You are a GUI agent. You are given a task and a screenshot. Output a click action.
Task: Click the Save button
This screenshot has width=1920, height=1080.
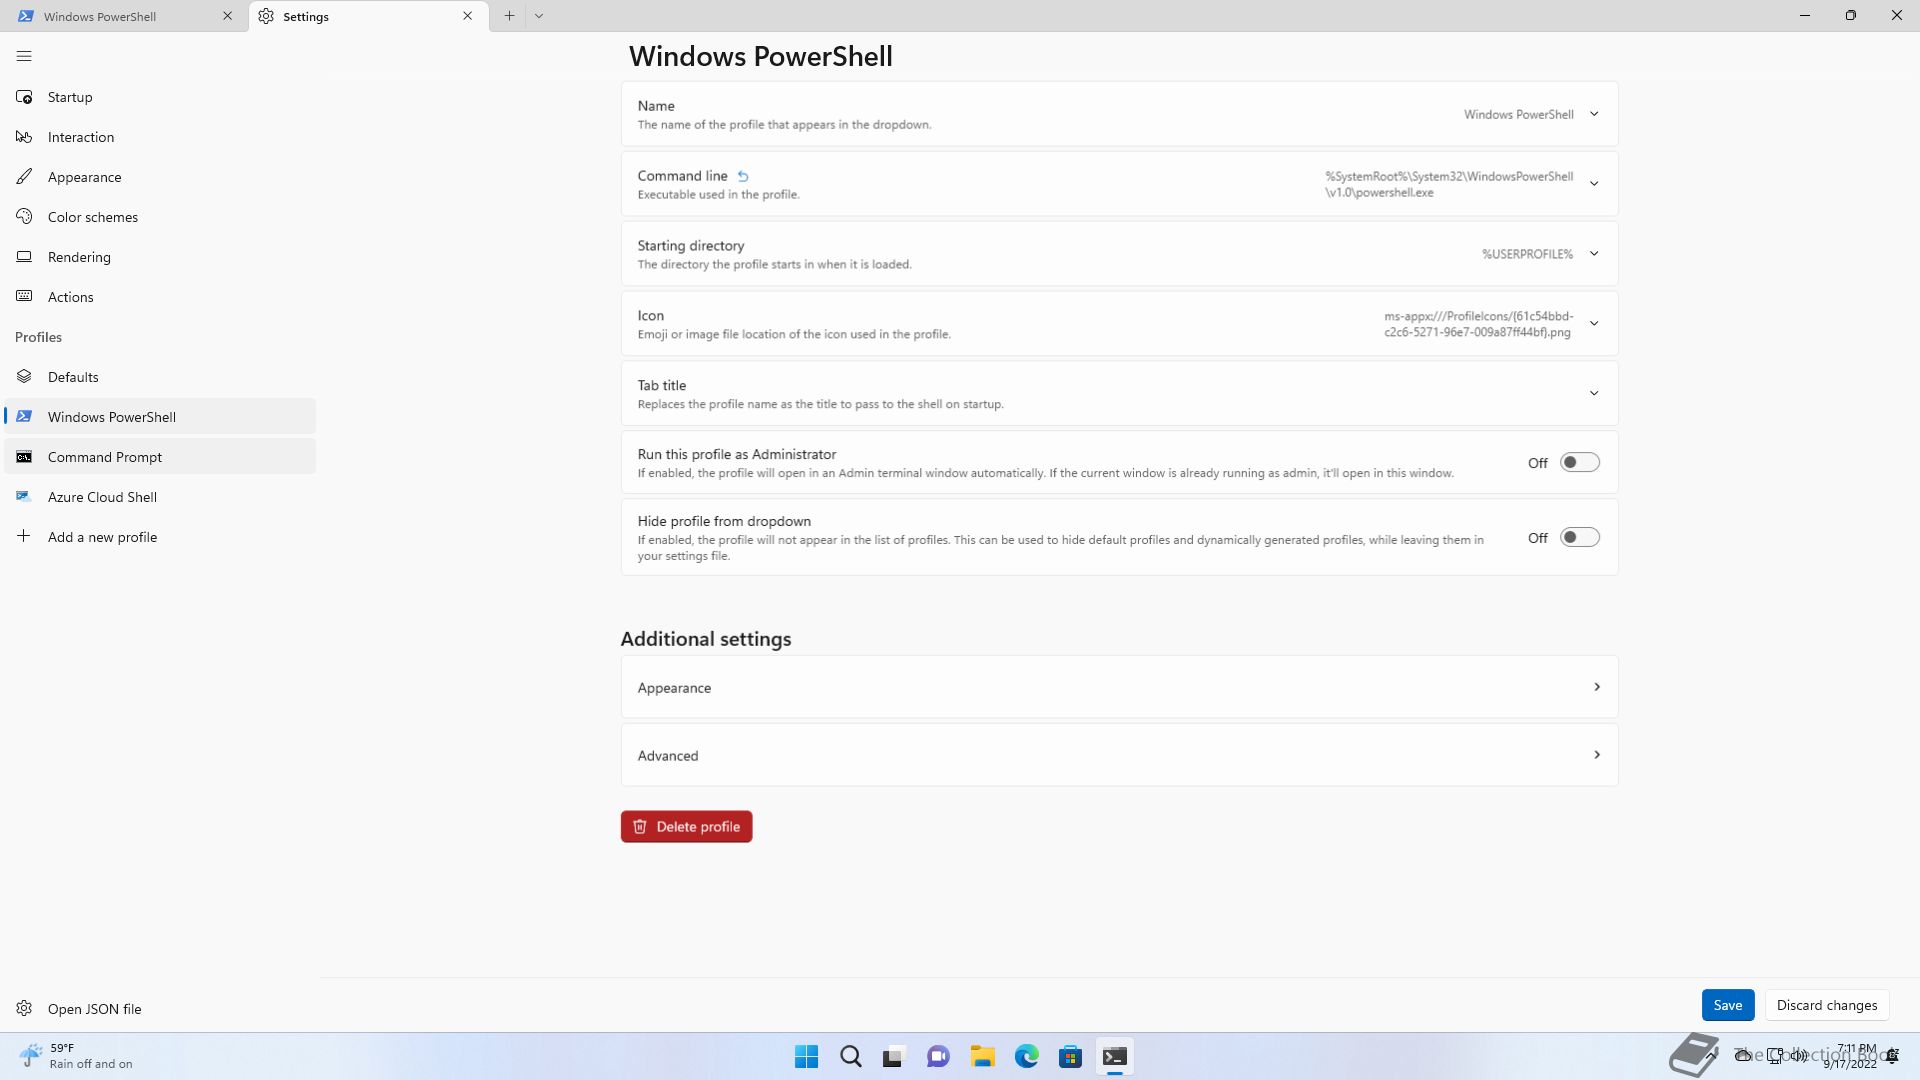1728,1005
